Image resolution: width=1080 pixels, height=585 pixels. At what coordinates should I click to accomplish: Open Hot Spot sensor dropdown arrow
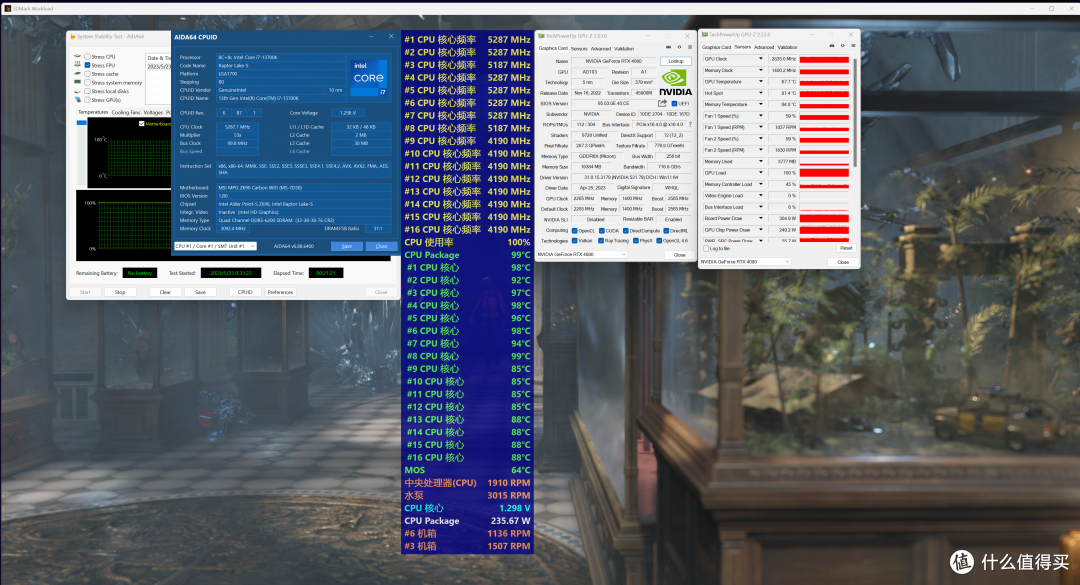point(761,93)
